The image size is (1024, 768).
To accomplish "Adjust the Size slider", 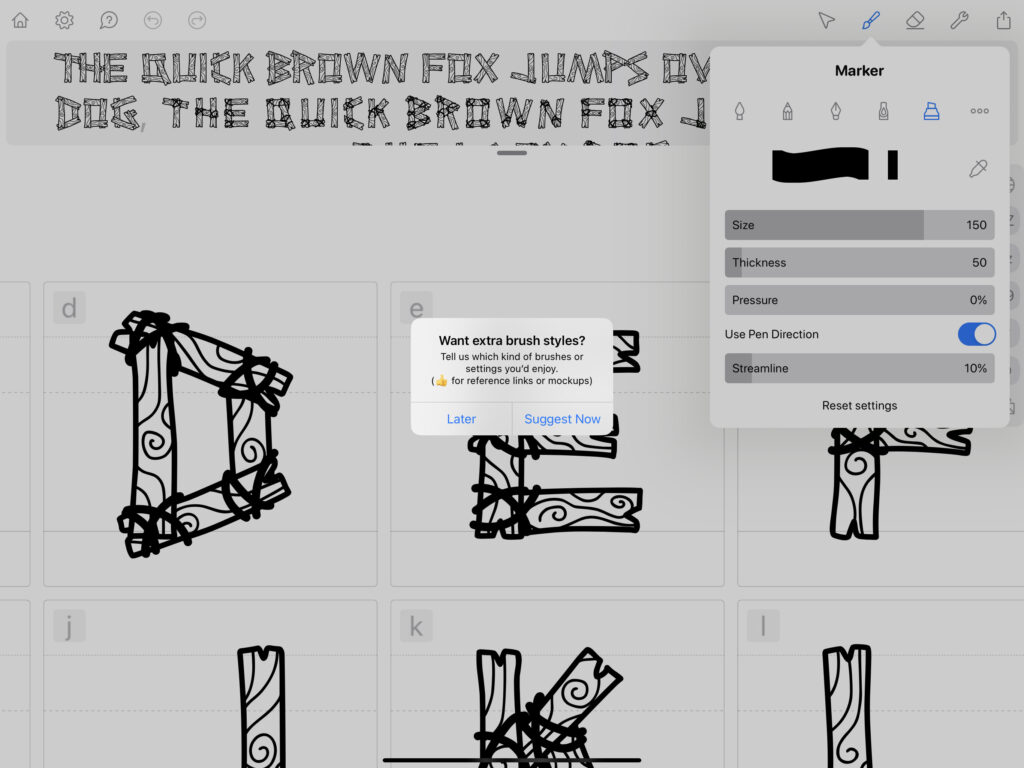I will coord(859,225).
